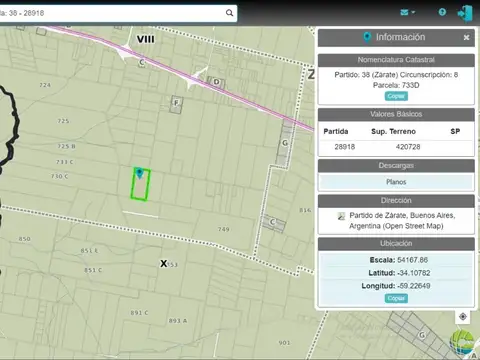Click the login door icon
Viewport: 480px width, 360px height.
coord(465,13)
